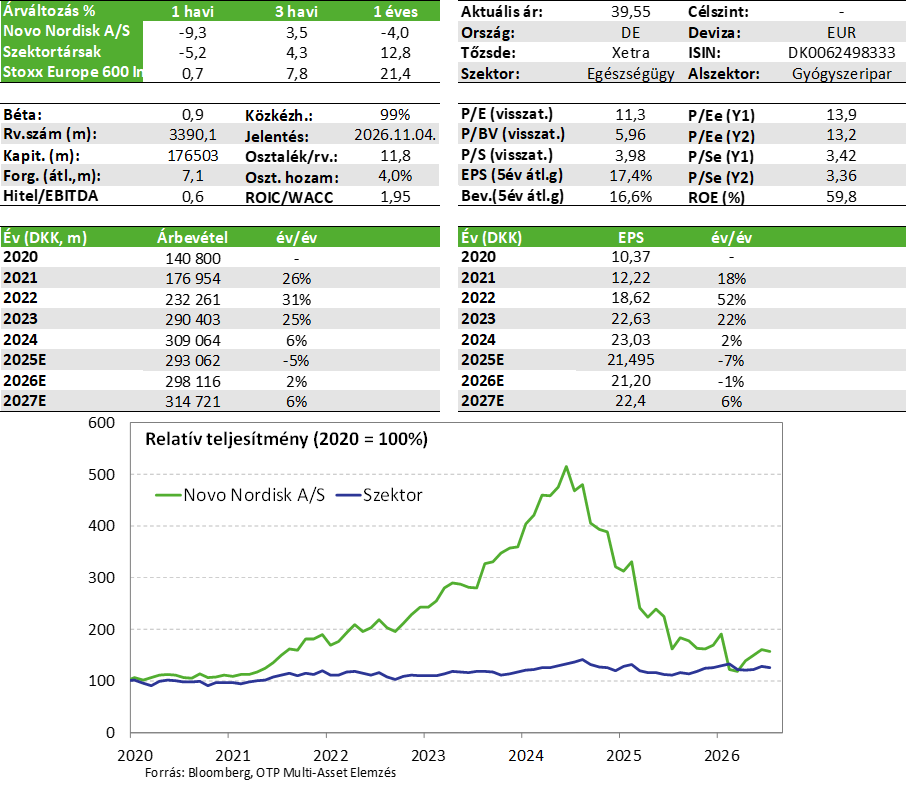Select the dividend per share value 11,8
This screenshot has width=907, height=803.
(x=395, y=156)
